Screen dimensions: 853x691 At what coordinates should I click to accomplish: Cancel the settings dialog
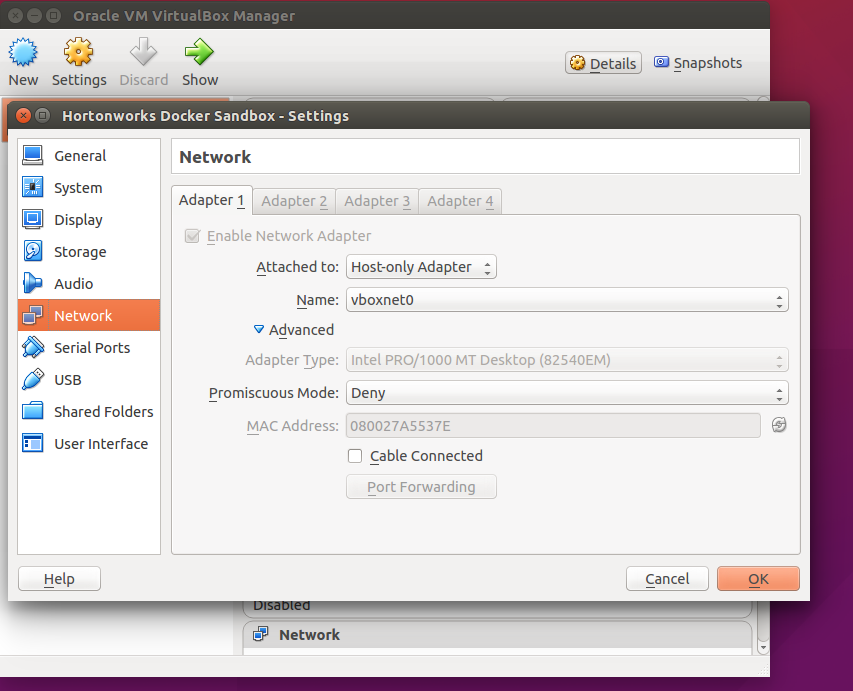[x=667, y=578]
